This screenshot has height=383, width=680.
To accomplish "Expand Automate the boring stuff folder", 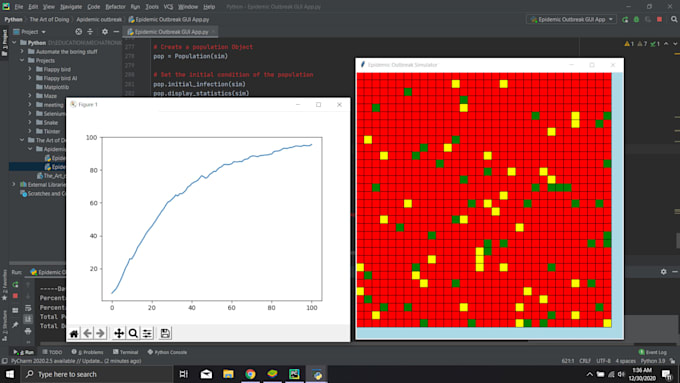I will (x=22, y=52).
